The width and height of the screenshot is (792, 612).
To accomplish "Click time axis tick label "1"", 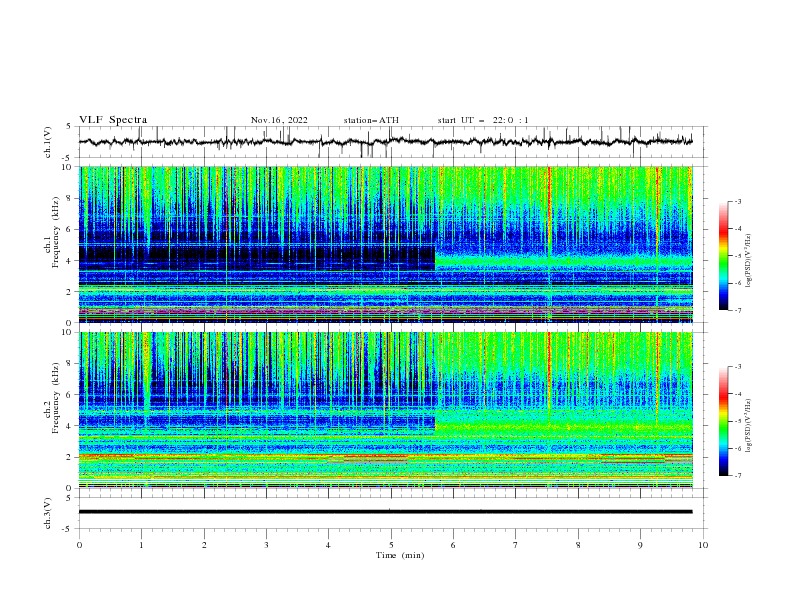I will click(141, 545).
